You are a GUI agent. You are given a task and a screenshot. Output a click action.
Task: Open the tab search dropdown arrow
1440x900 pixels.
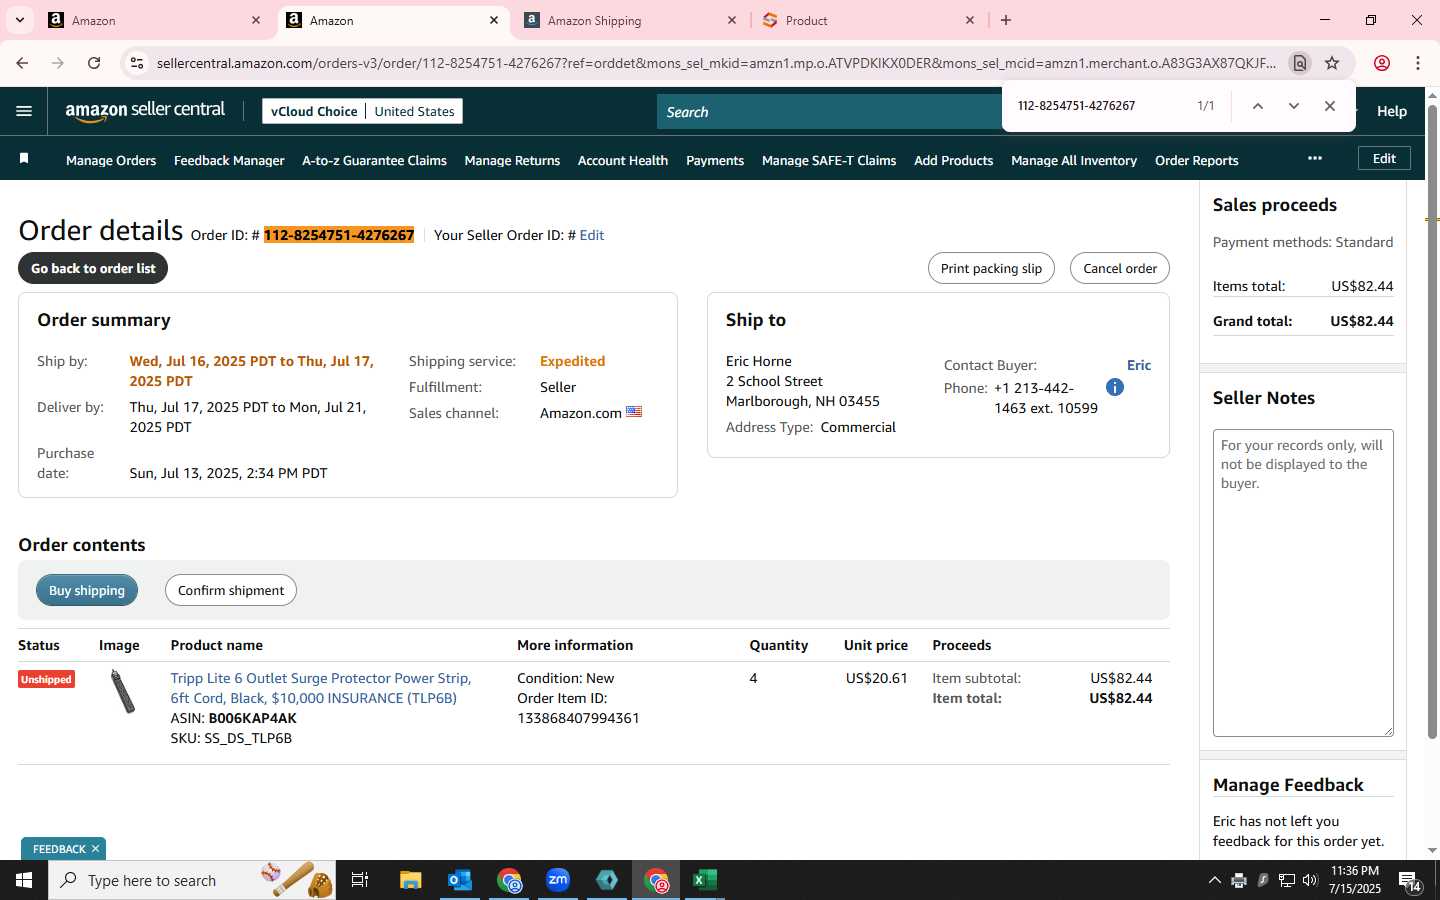click(19, 20)
